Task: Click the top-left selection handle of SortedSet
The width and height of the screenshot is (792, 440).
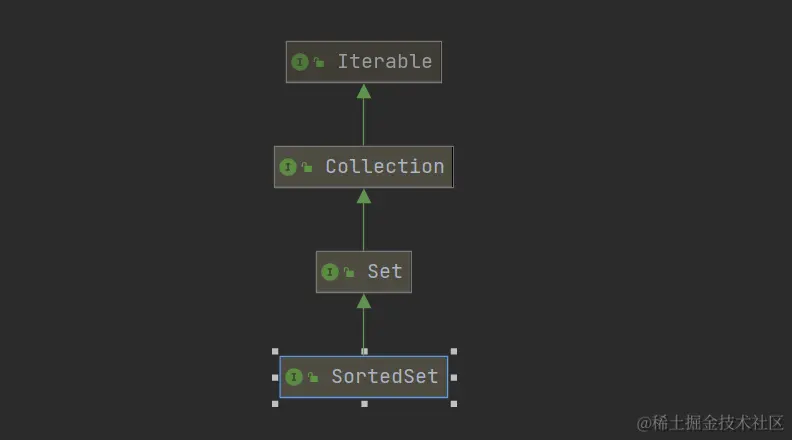Action: (x=275, y=351)
